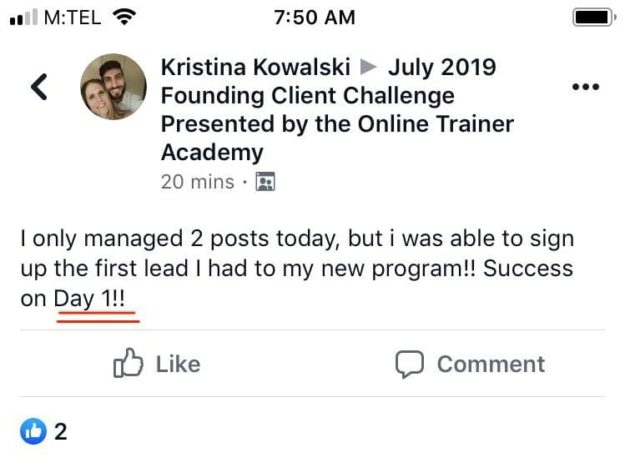625x468 pixels.
Task: Click the arrow between name and group
Action: coord(369,68)
